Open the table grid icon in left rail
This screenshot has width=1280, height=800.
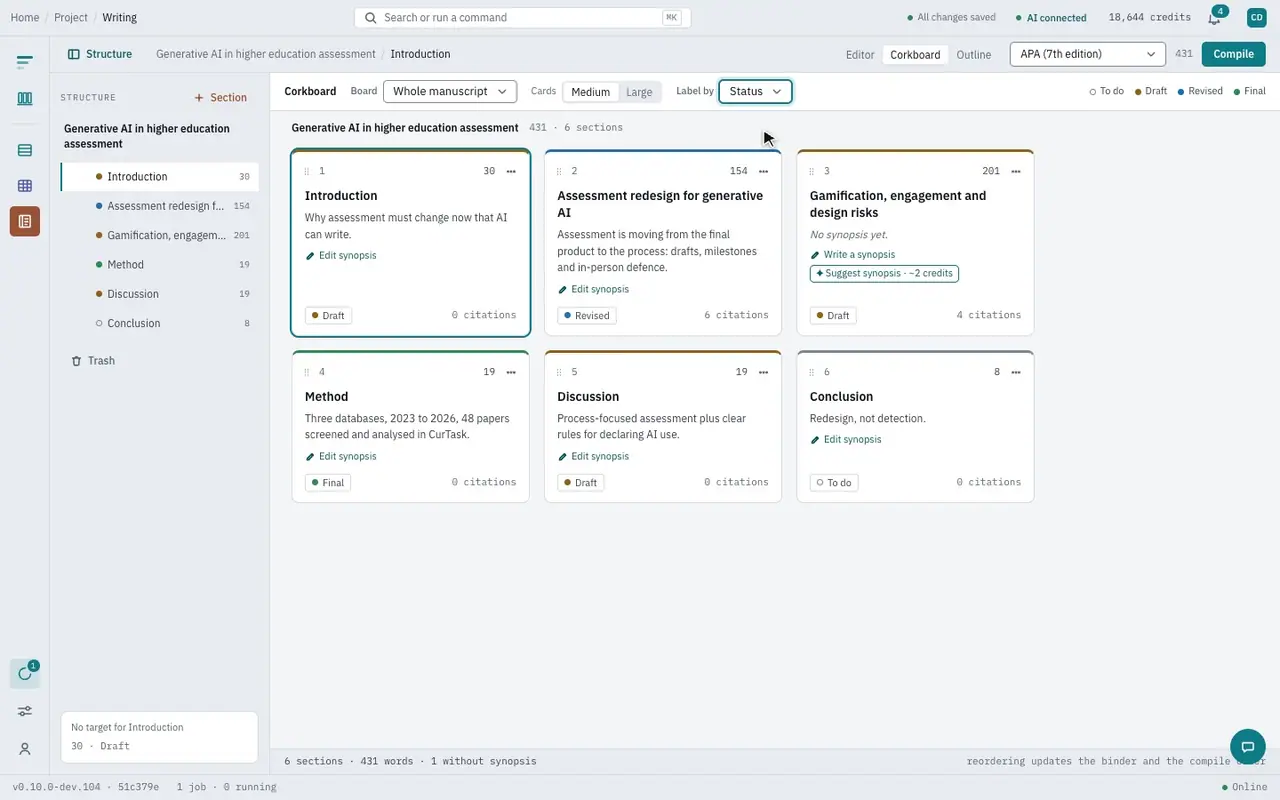(25, 186)
